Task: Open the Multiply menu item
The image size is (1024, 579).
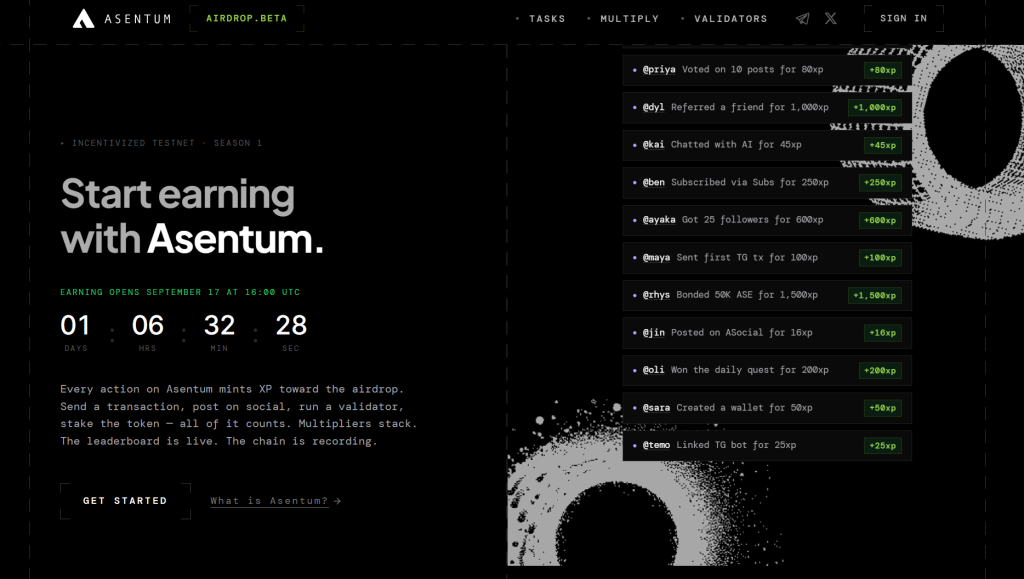Action: point(630,19)
